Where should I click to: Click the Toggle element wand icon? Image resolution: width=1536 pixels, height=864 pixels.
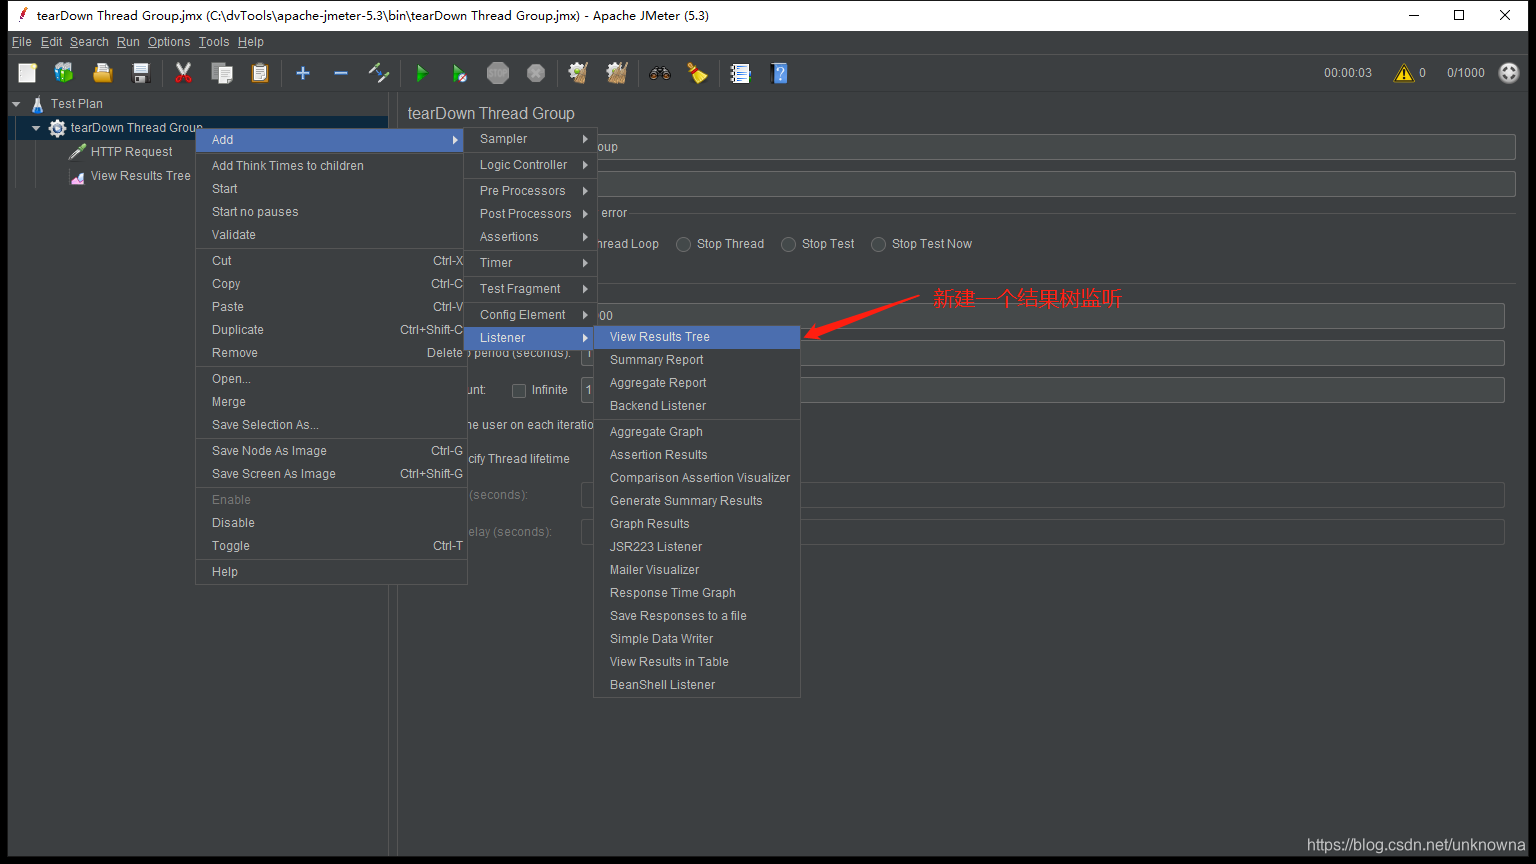[x=379, y=73]
